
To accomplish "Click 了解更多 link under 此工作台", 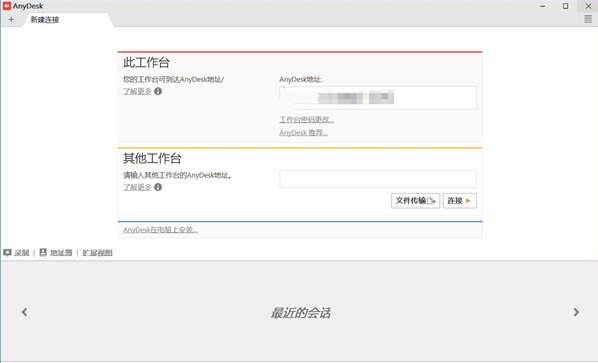I will pos(137,92).
